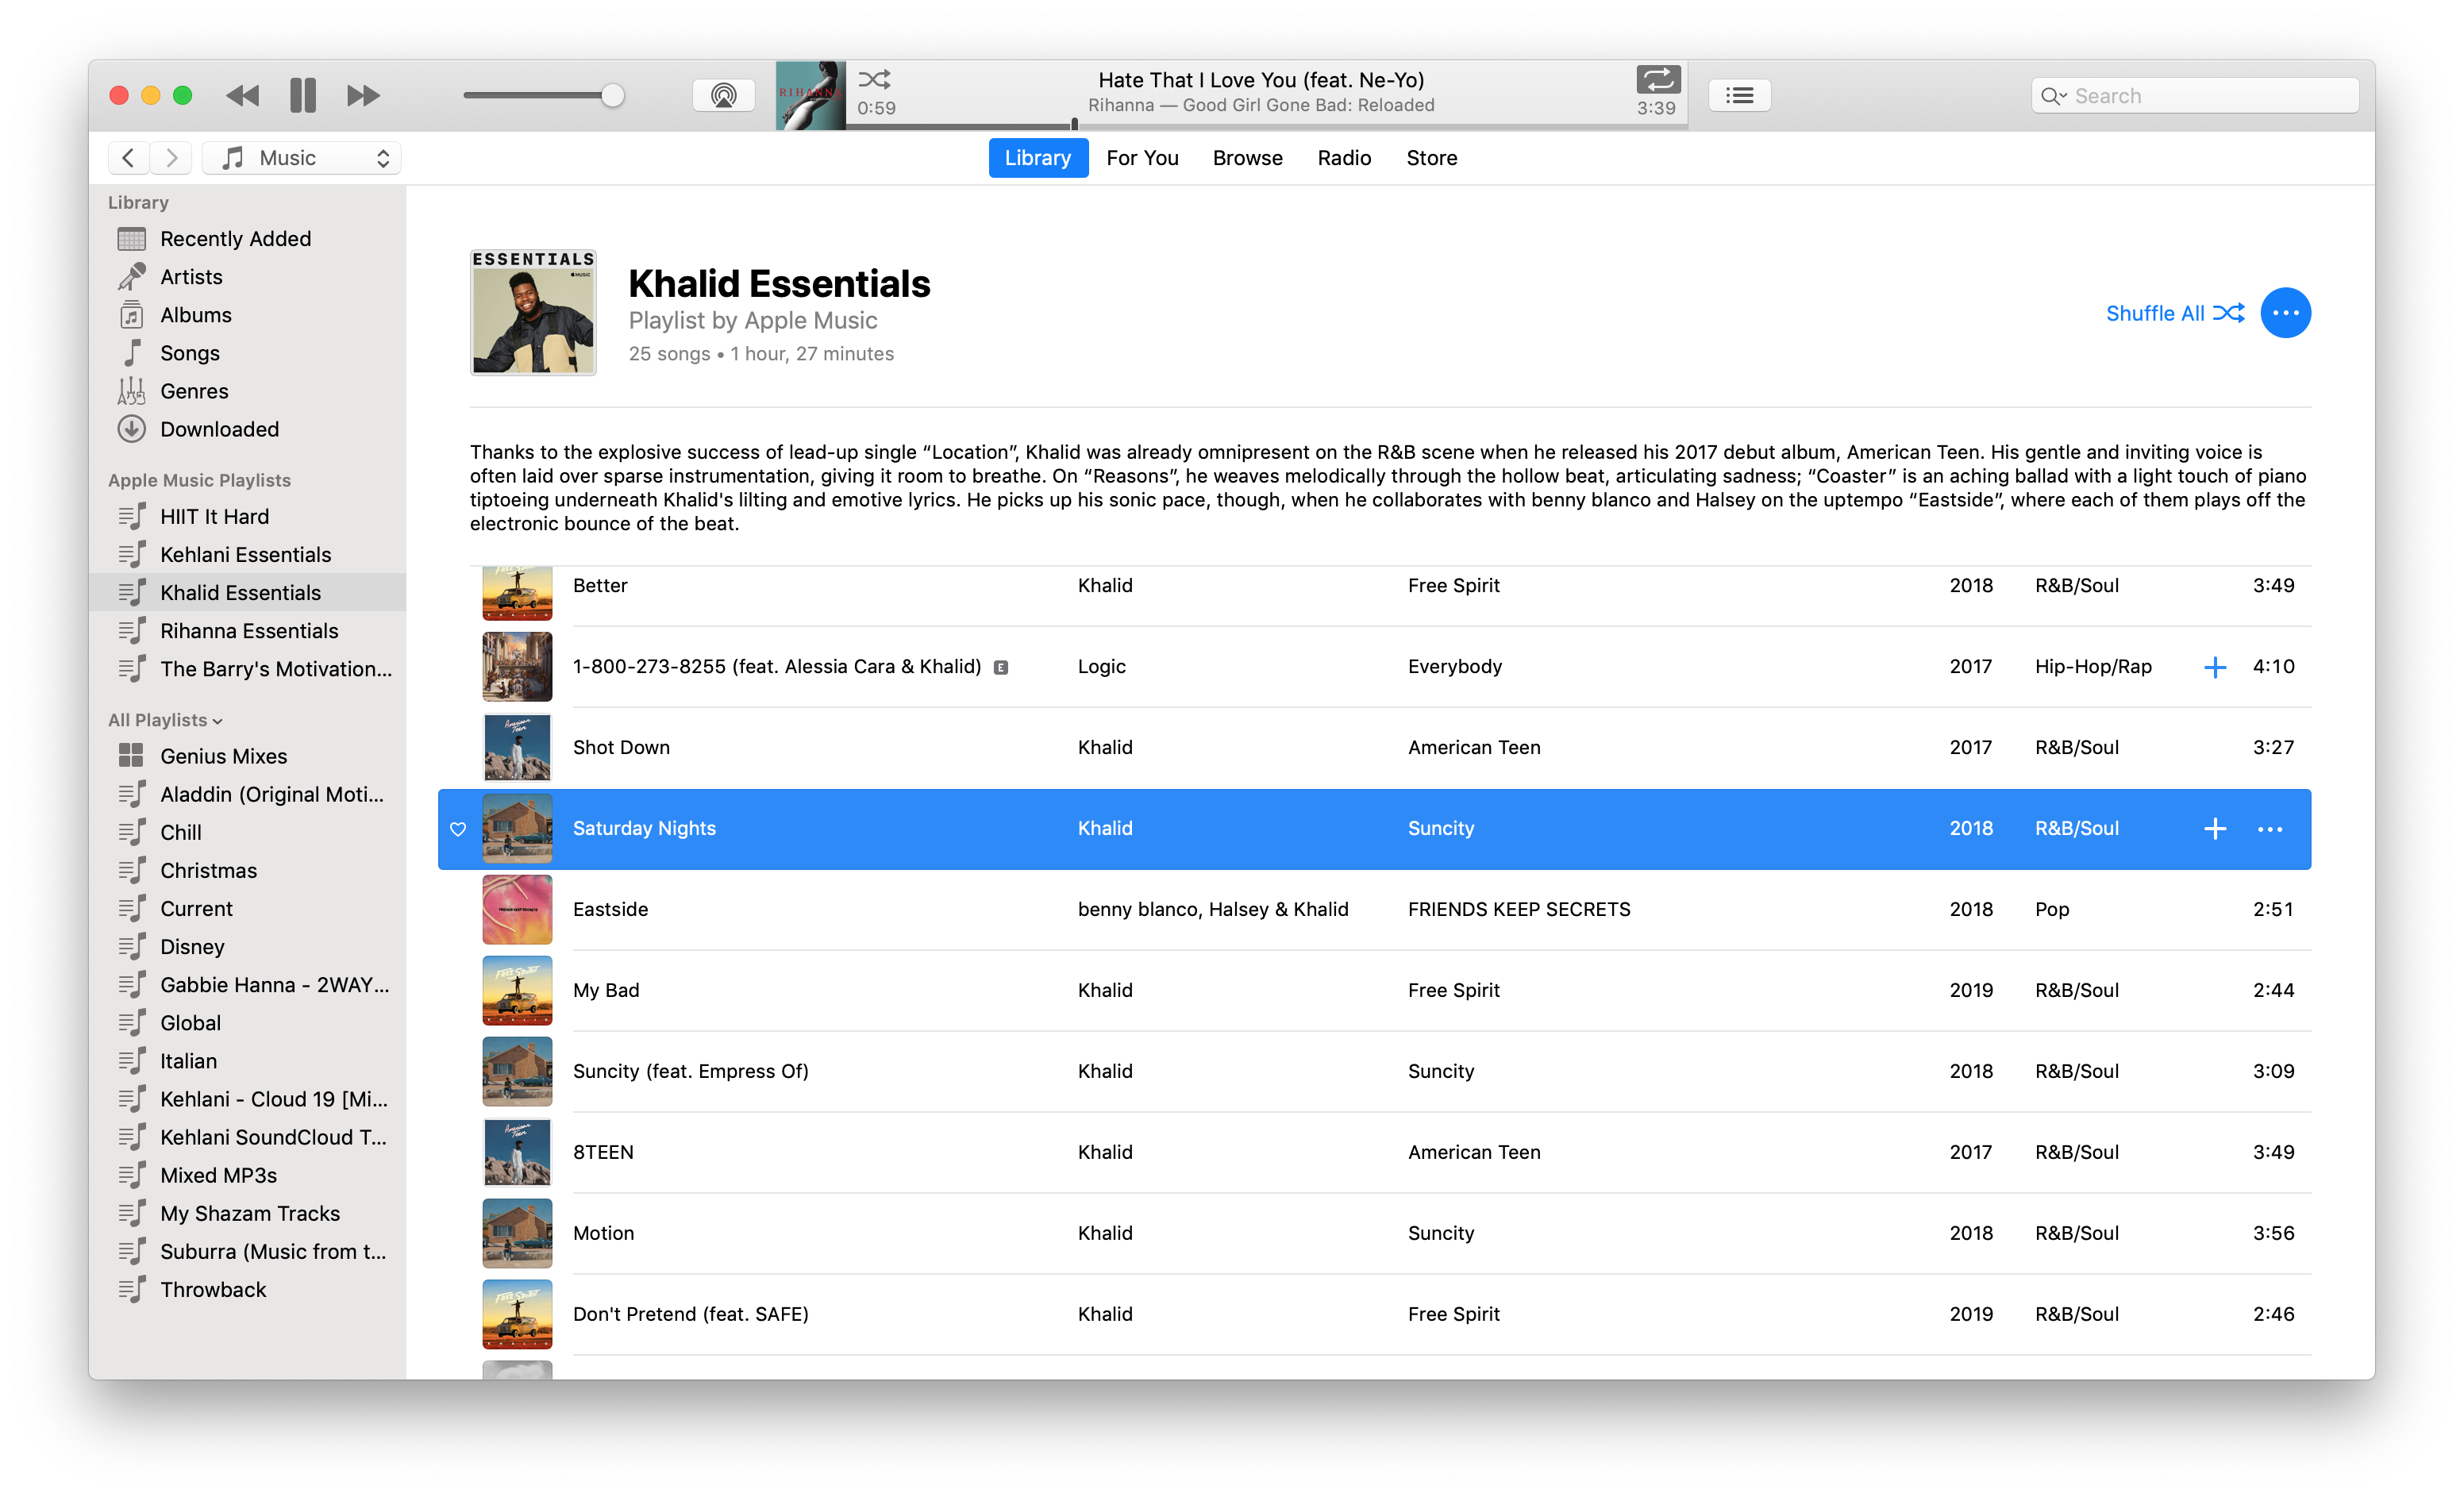The height and width of the screenshot is (1497, 2464).
Task: Click the Shuffle All button
Action: [x=2169, y=313]
